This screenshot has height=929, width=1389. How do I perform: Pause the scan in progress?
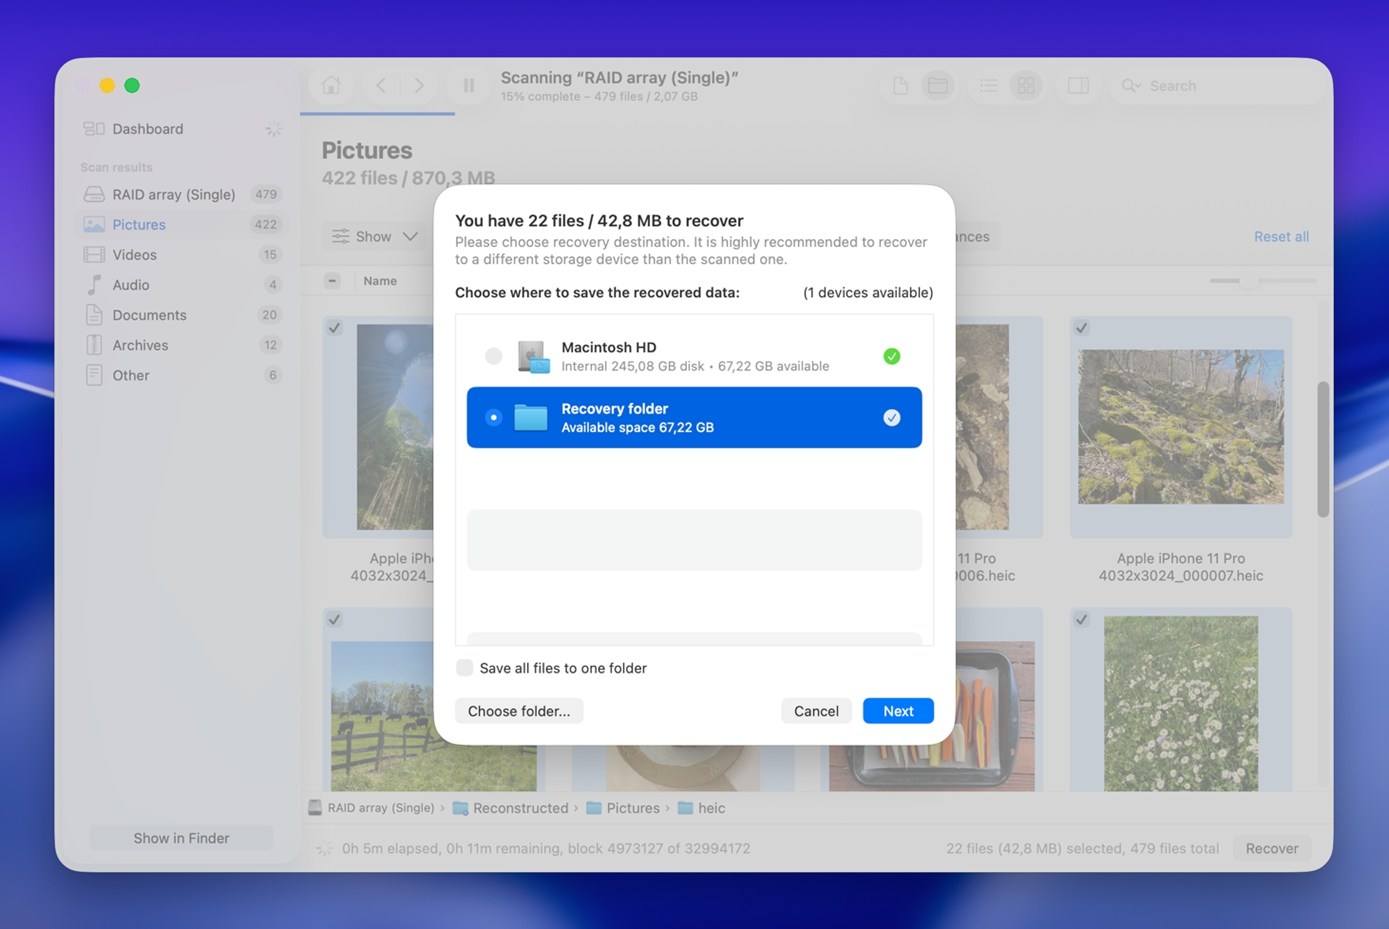pos(468,86)
